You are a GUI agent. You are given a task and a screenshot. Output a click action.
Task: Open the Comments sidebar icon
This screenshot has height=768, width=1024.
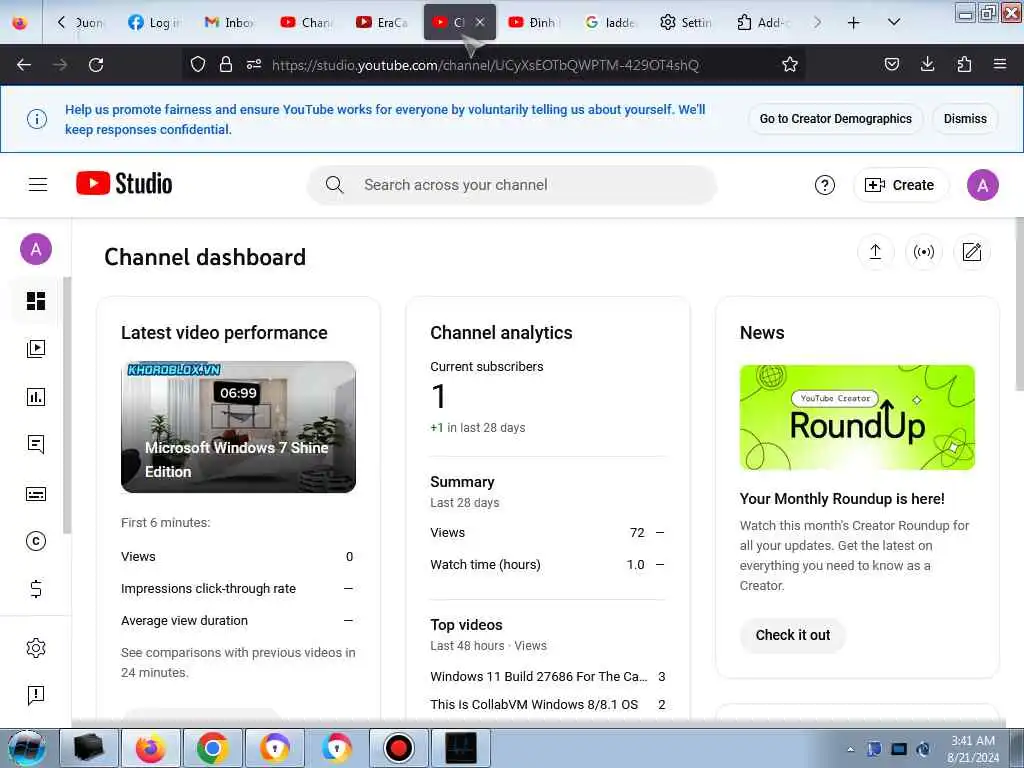pyautogui.click(x=36, y=445)
